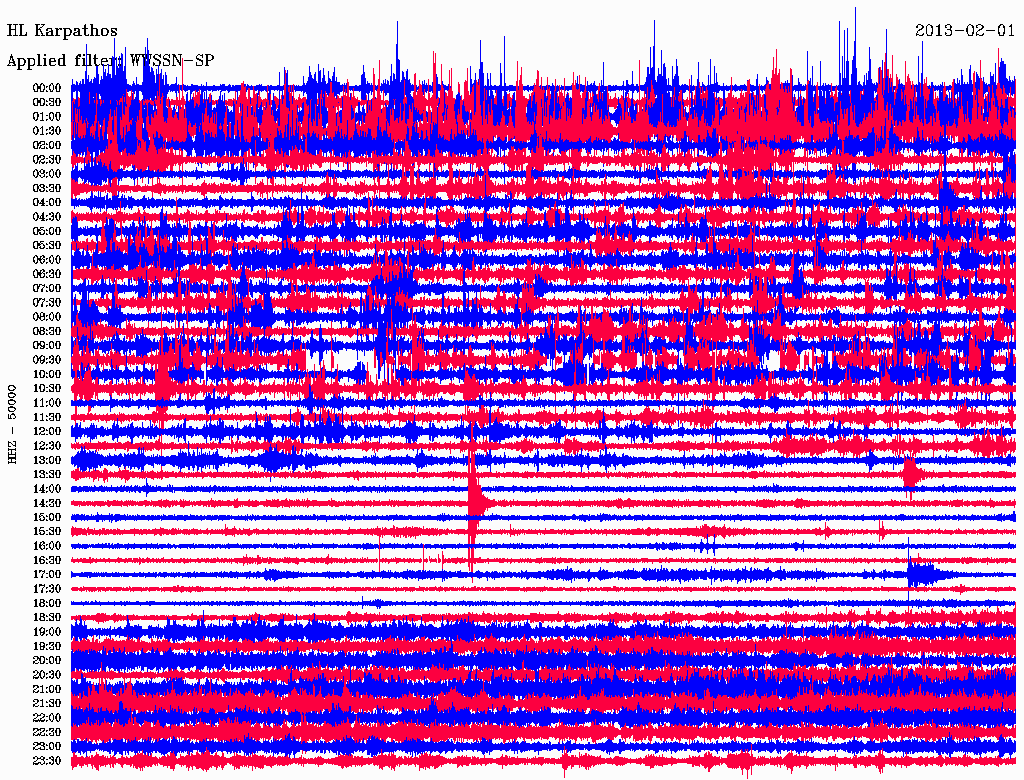Click the HL Karpathos station title
This screenshot has width=1024, height=780.
[x=62, y=31]
